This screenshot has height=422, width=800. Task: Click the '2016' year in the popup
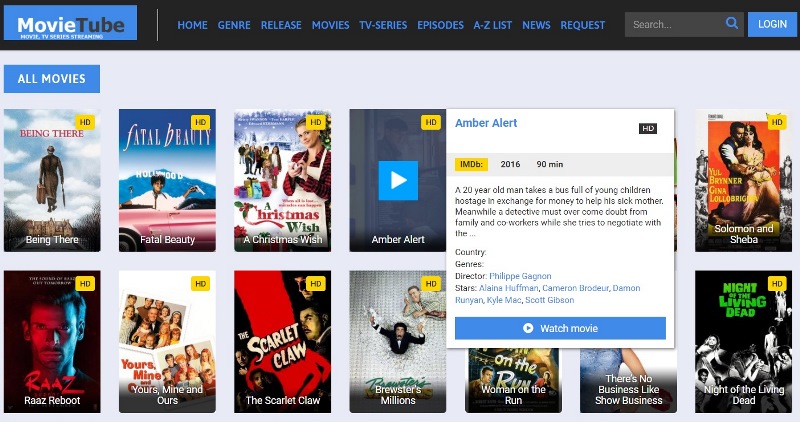point(510,164)
